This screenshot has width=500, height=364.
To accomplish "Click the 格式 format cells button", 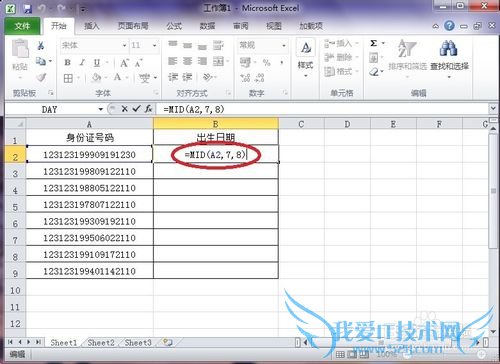I will [x=341, y=71].
